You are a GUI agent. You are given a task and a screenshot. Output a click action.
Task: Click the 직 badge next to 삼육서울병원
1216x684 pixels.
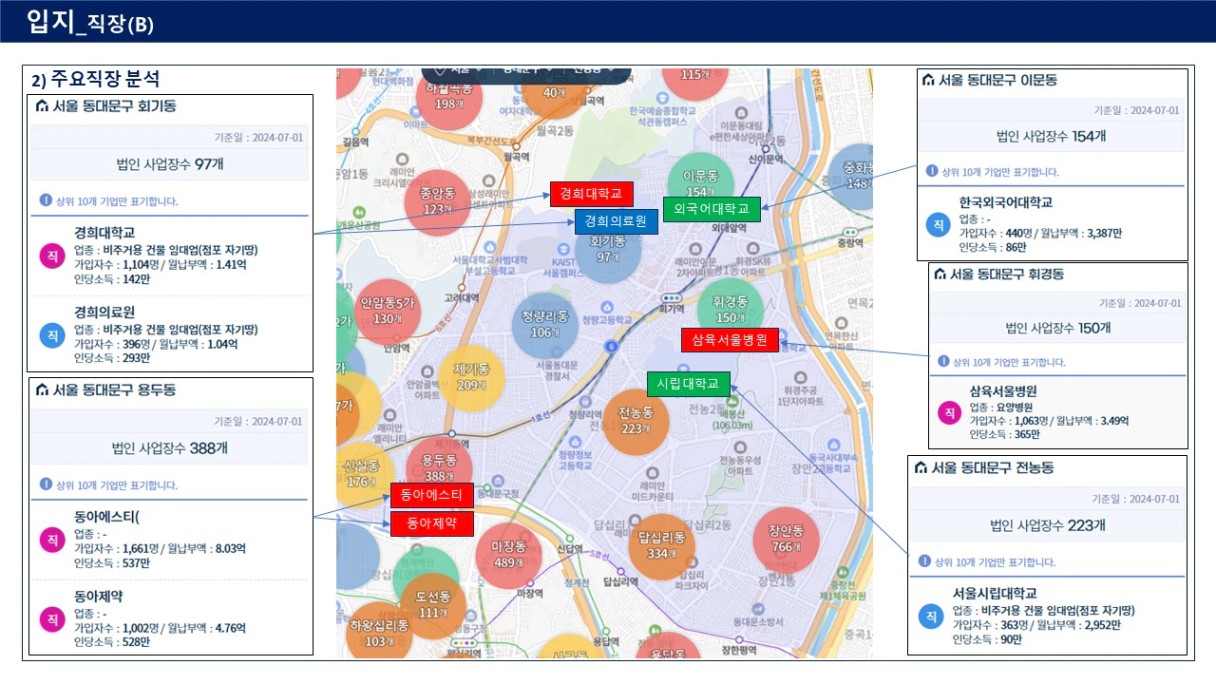pyautogui.click(x=948, y=412)
